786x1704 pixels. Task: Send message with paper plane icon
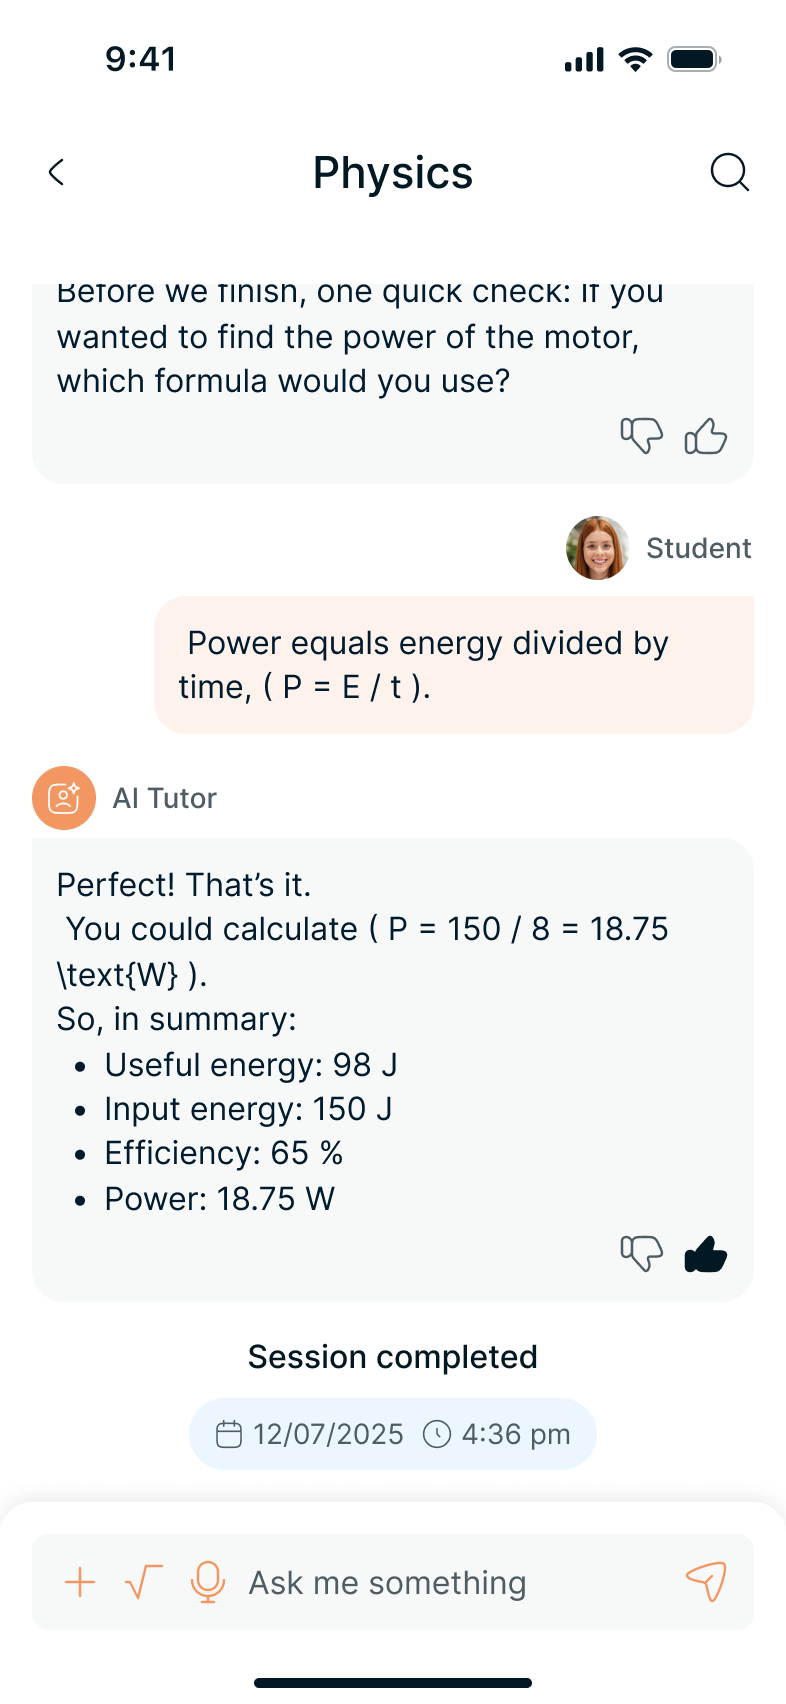pos(706,1581)
